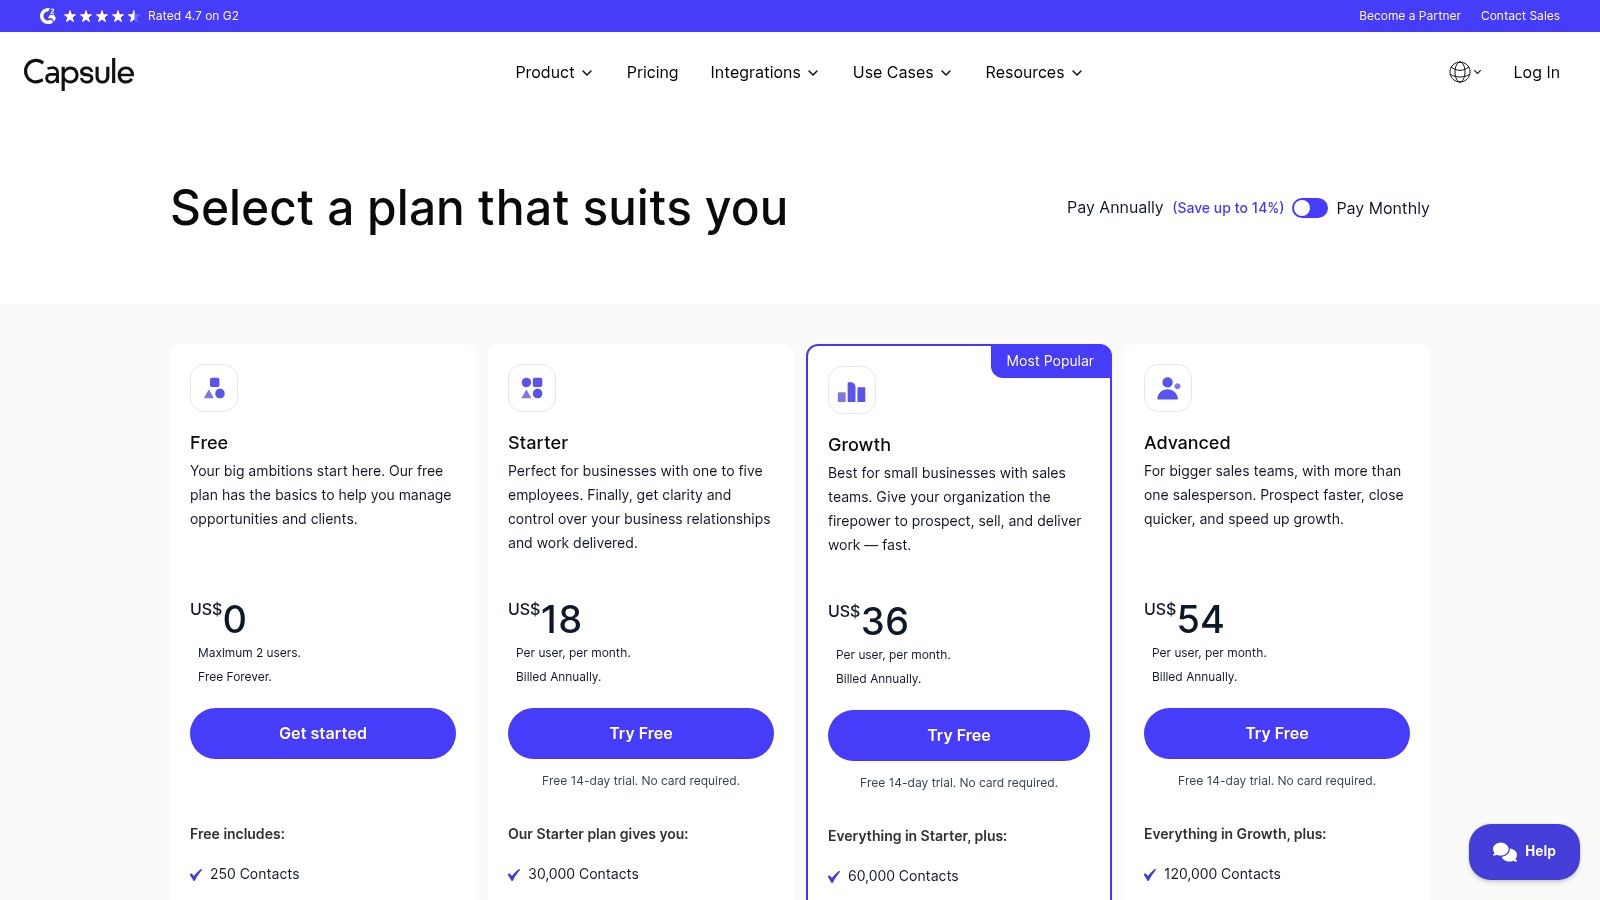Toggle annual/monthly billing switch
The image size is (1600, 900).
pyautogui.click(x=1309, y=208)
